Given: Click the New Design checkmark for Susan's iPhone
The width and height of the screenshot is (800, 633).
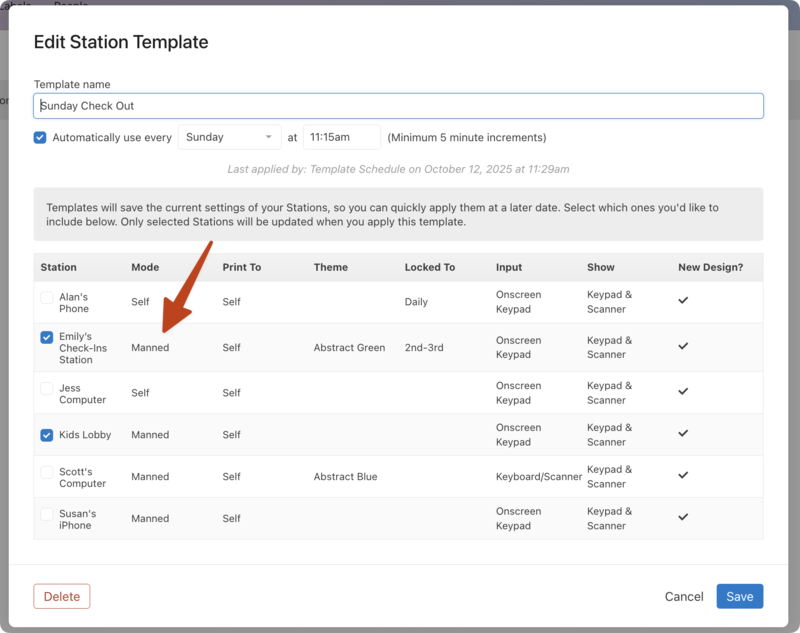Looking at the screenshot, I should point(684,517).
